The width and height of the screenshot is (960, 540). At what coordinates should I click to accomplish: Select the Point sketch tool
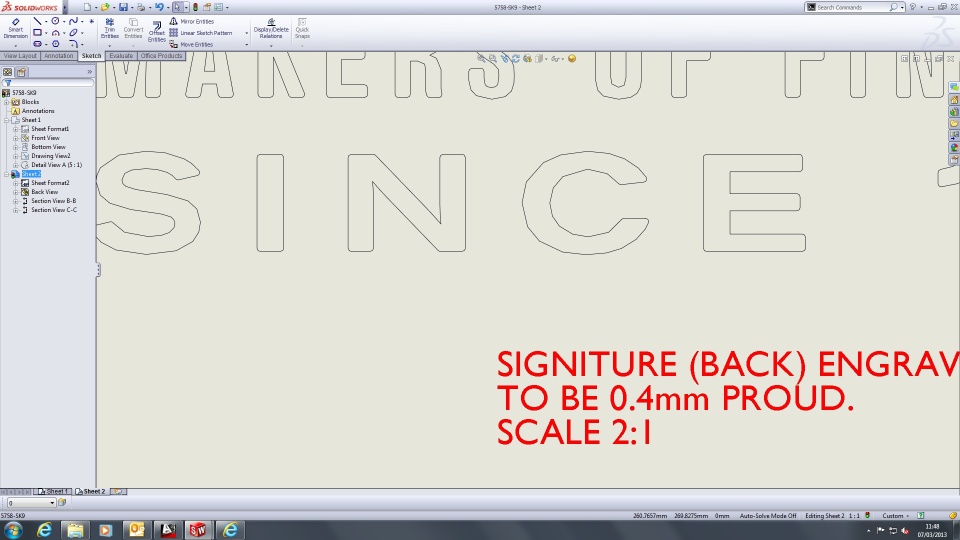click(x=92, y=21)
